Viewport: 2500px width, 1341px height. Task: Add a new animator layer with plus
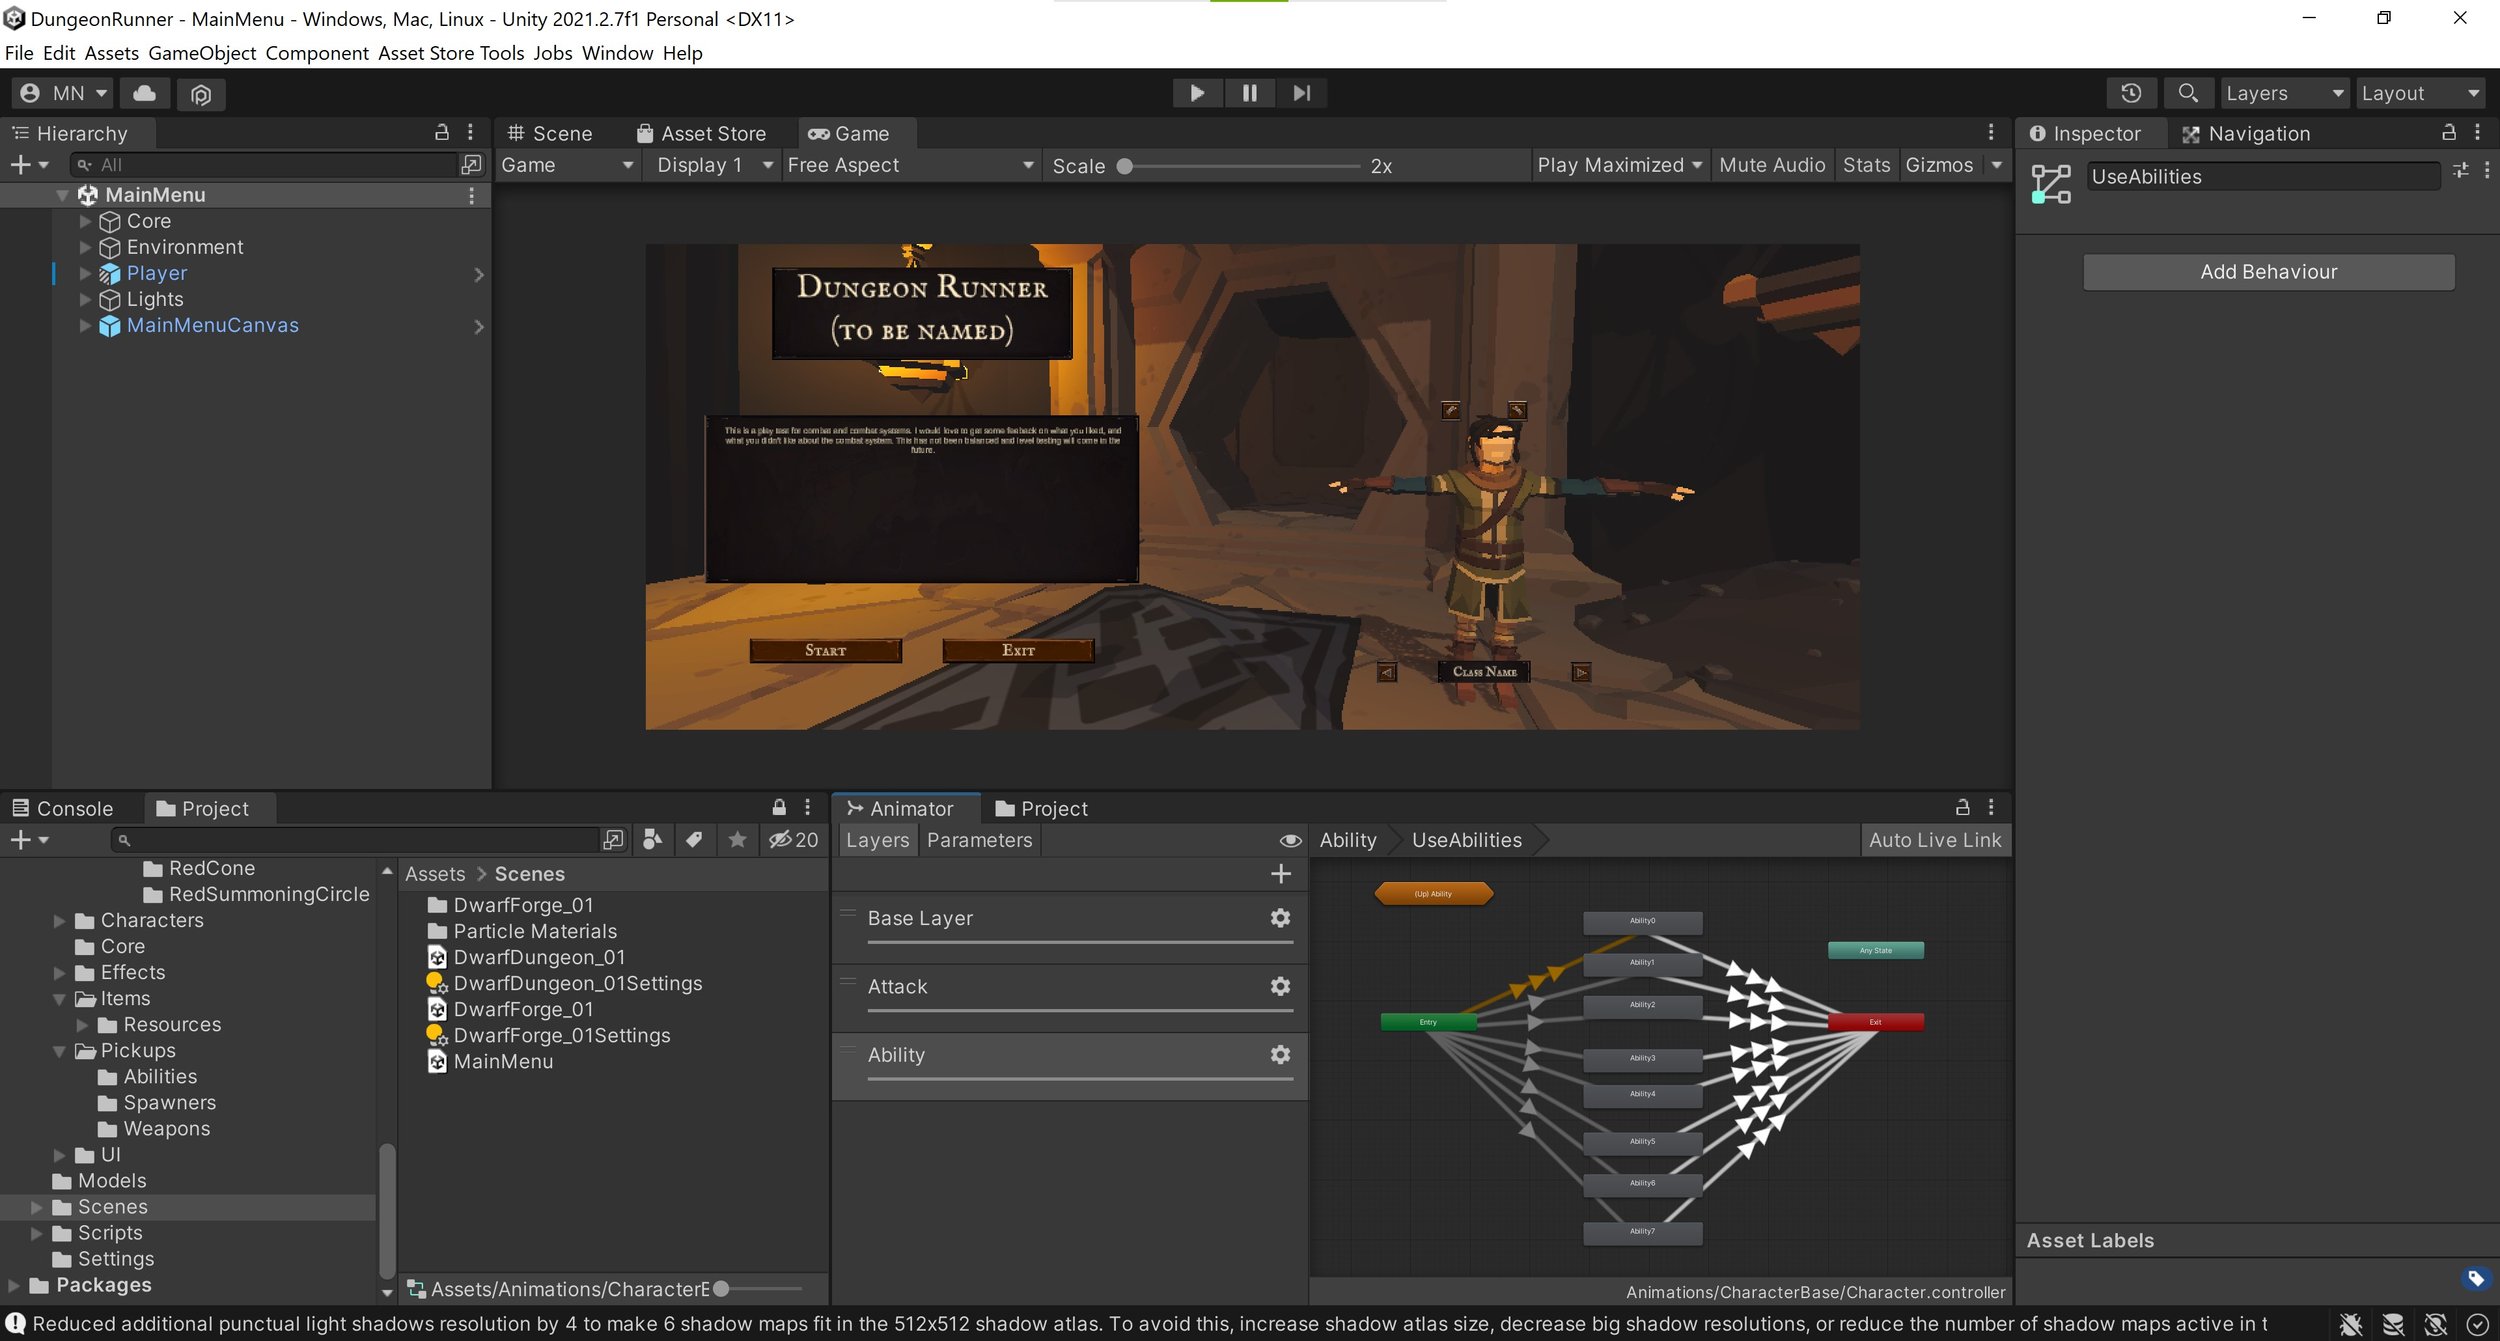pos(1280,874)
